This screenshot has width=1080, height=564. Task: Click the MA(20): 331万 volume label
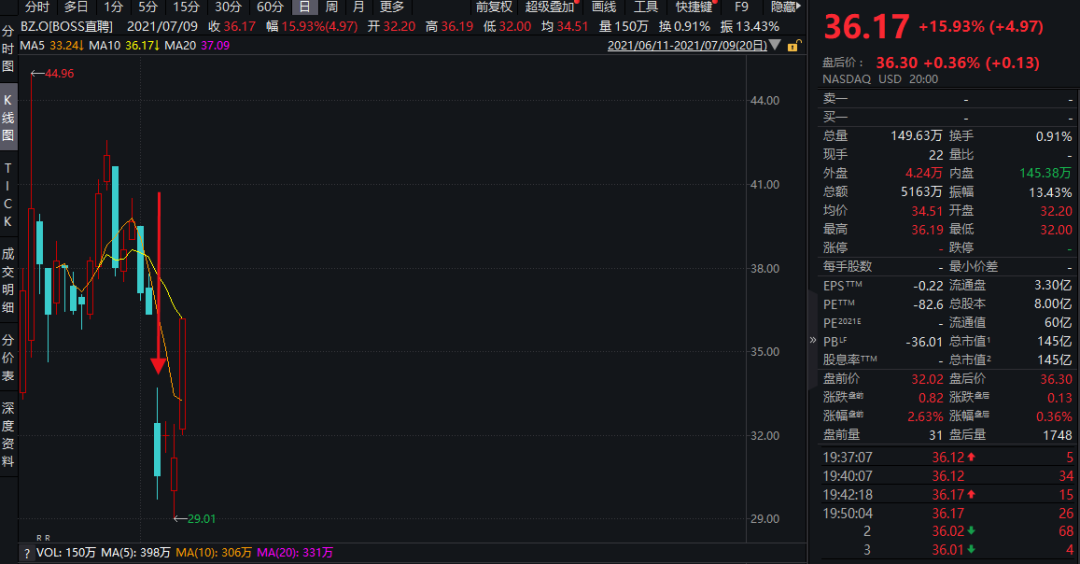[295, 553]
